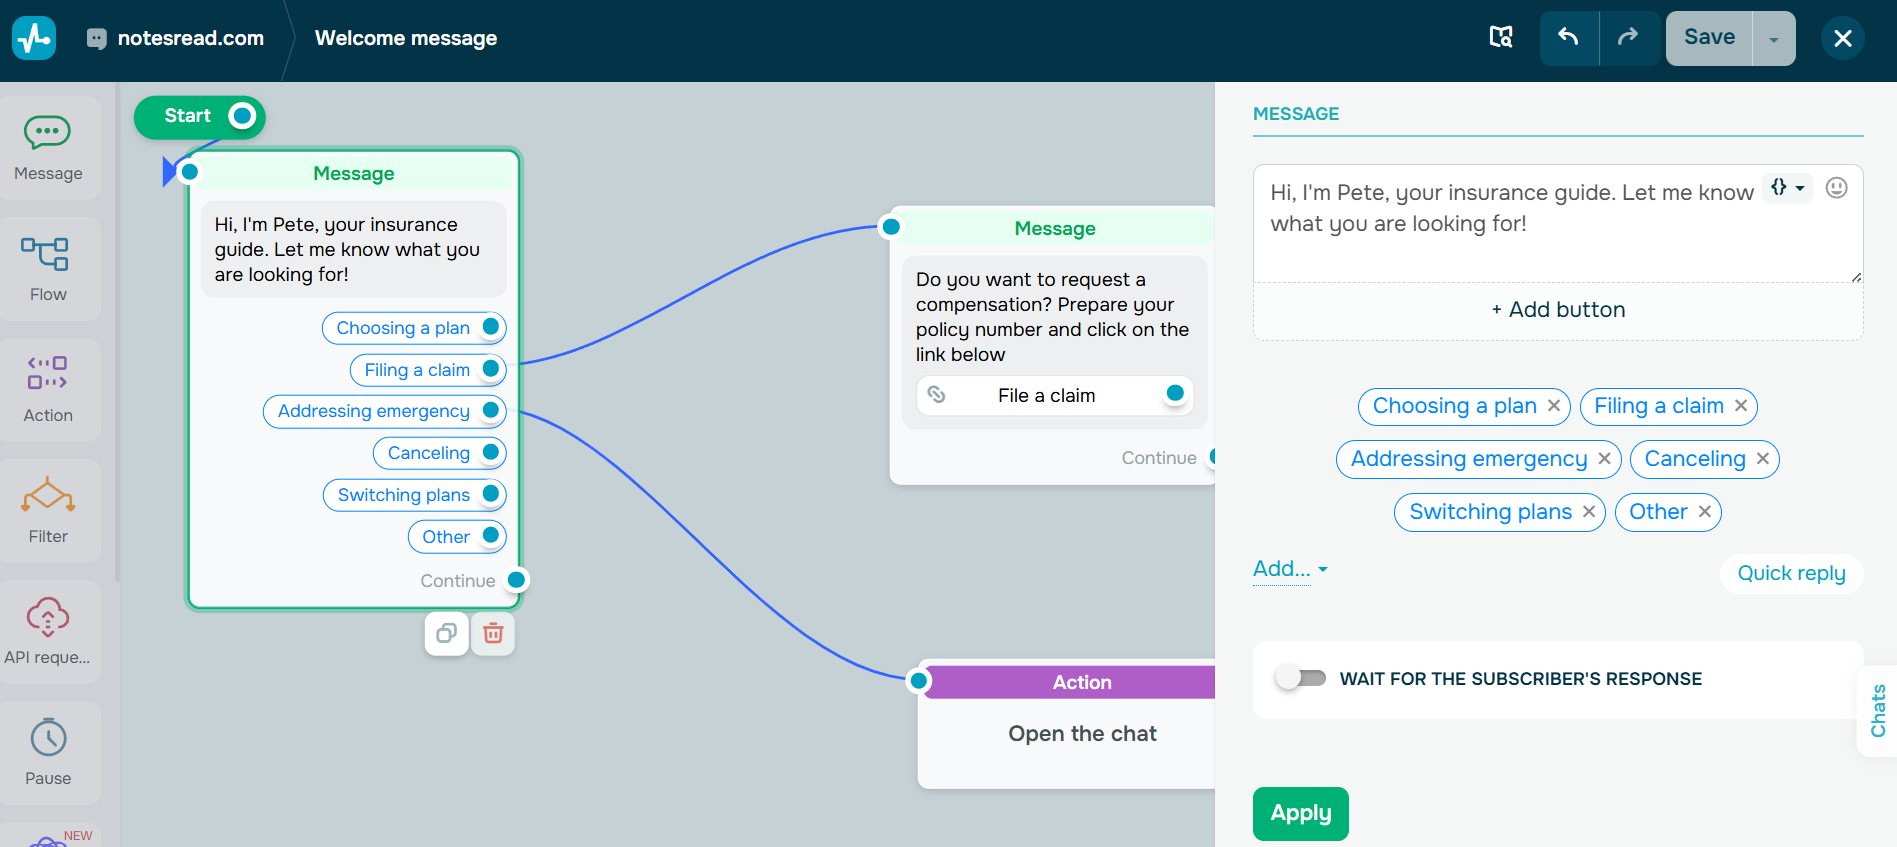
Task: Click Filing a claim quick reply on canvas
Action: coord(428,370)
